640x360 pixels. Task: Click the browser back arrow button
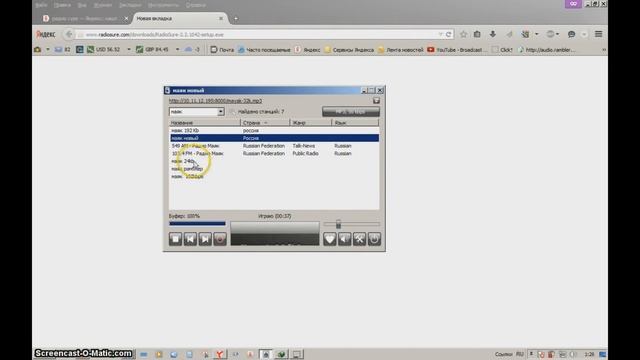(x=69, y=34)
